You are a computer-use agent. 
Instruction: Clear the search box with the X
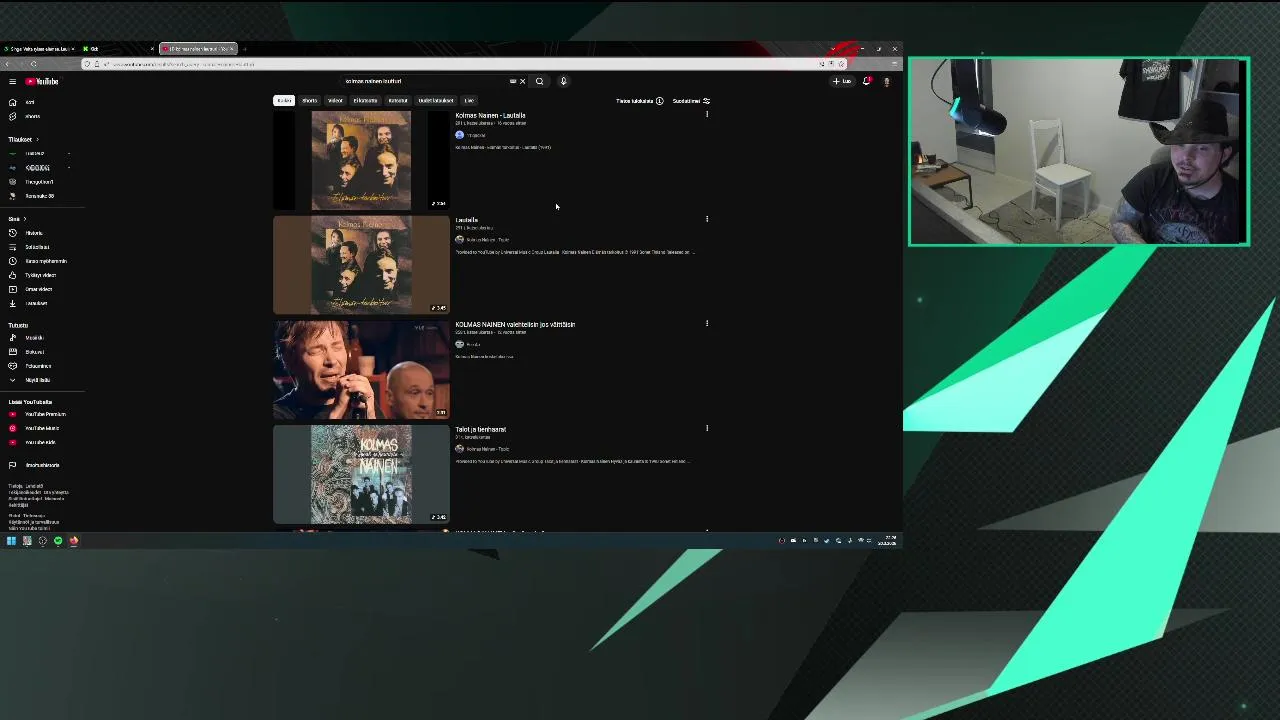coord(522,81)
